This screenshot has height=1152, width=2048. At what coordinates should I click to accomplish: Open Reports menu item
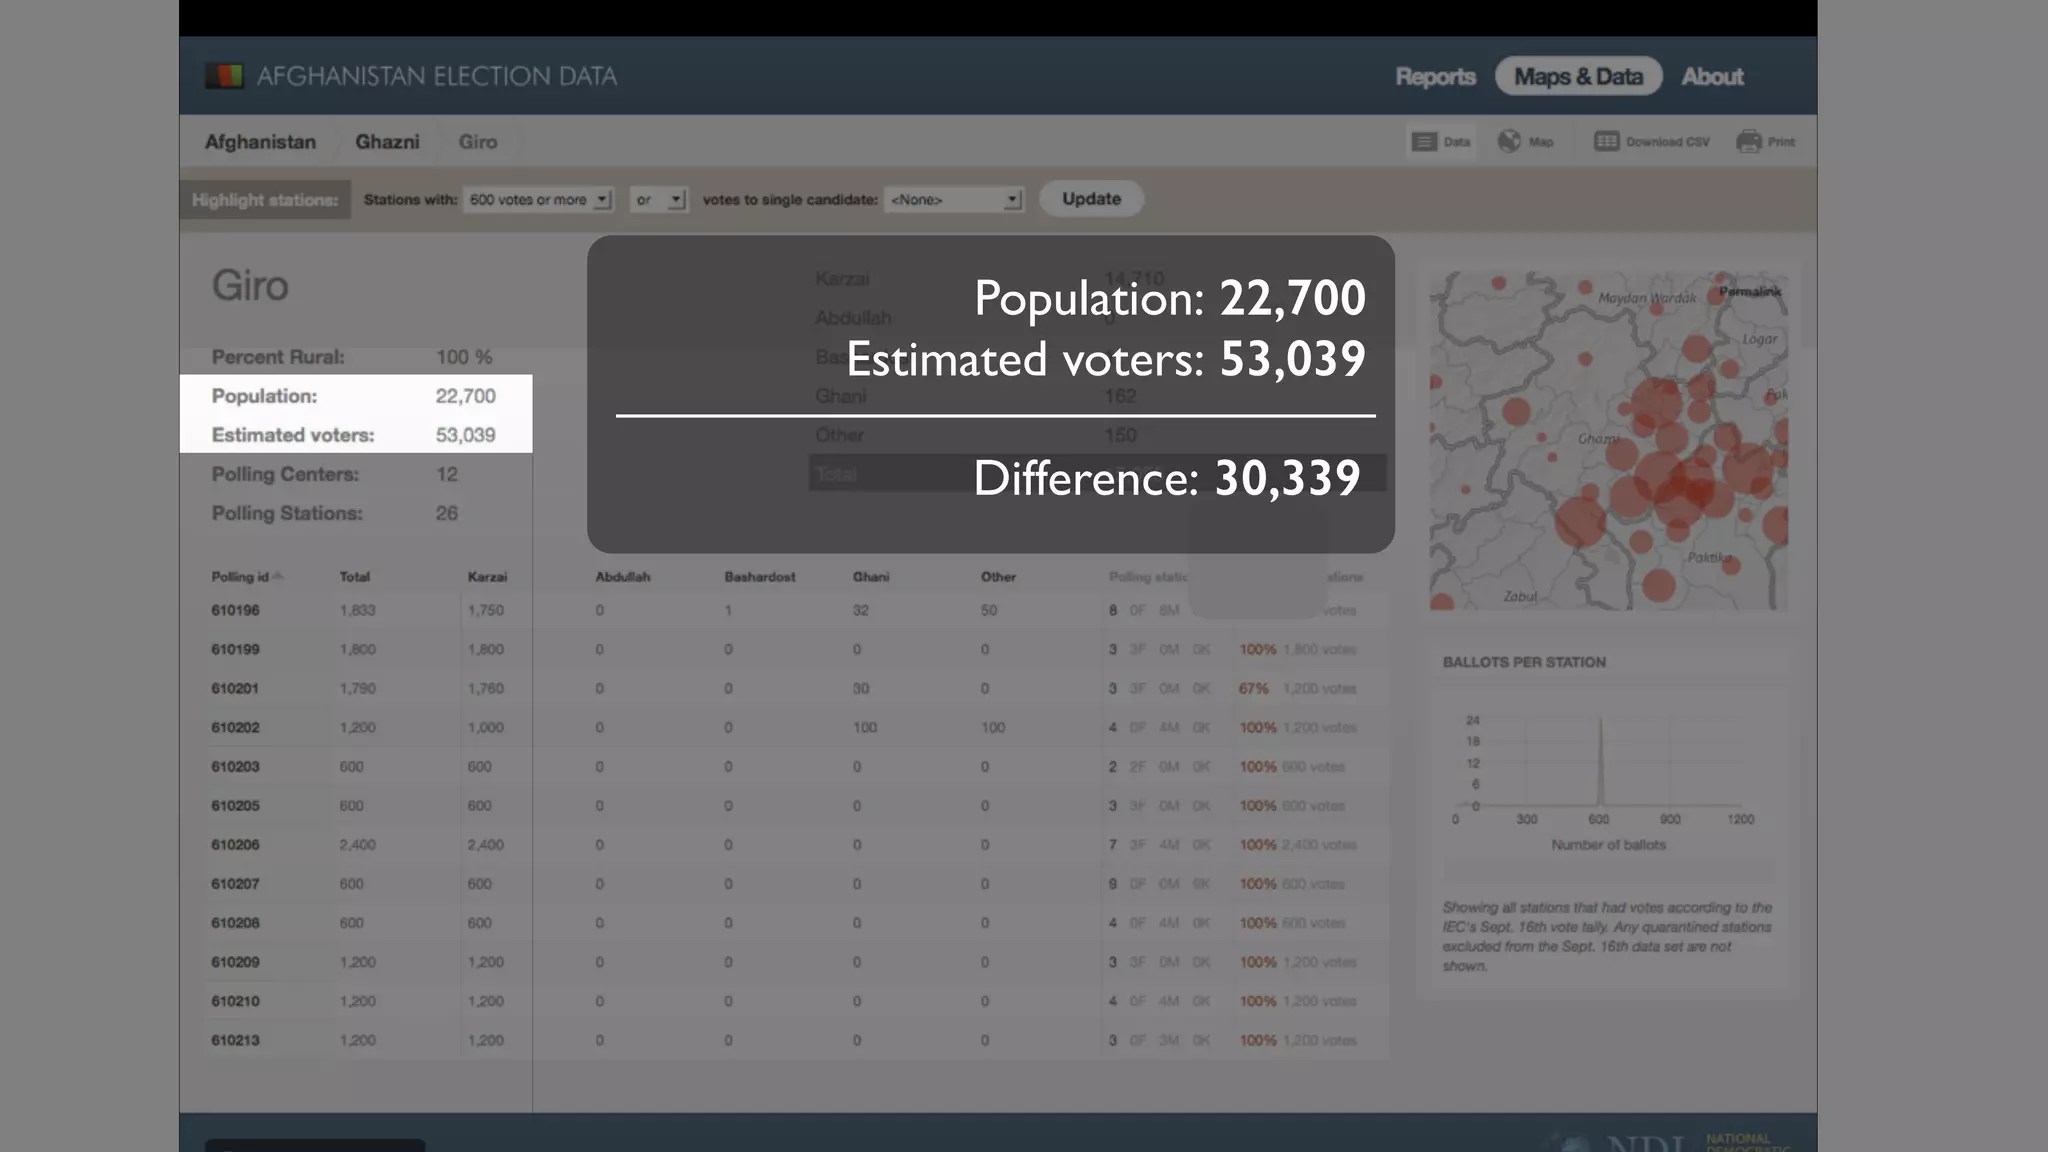pyautogui.click(x=1435, y=76)
